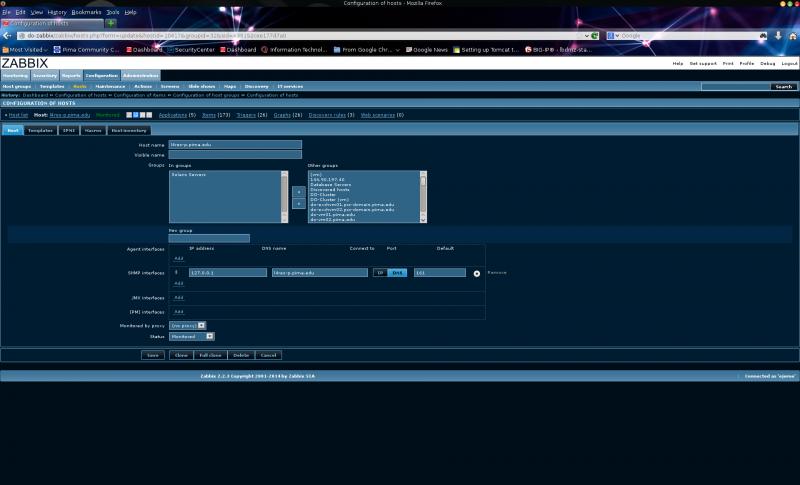Select Database Servers in Other groups list

(331, 185)
